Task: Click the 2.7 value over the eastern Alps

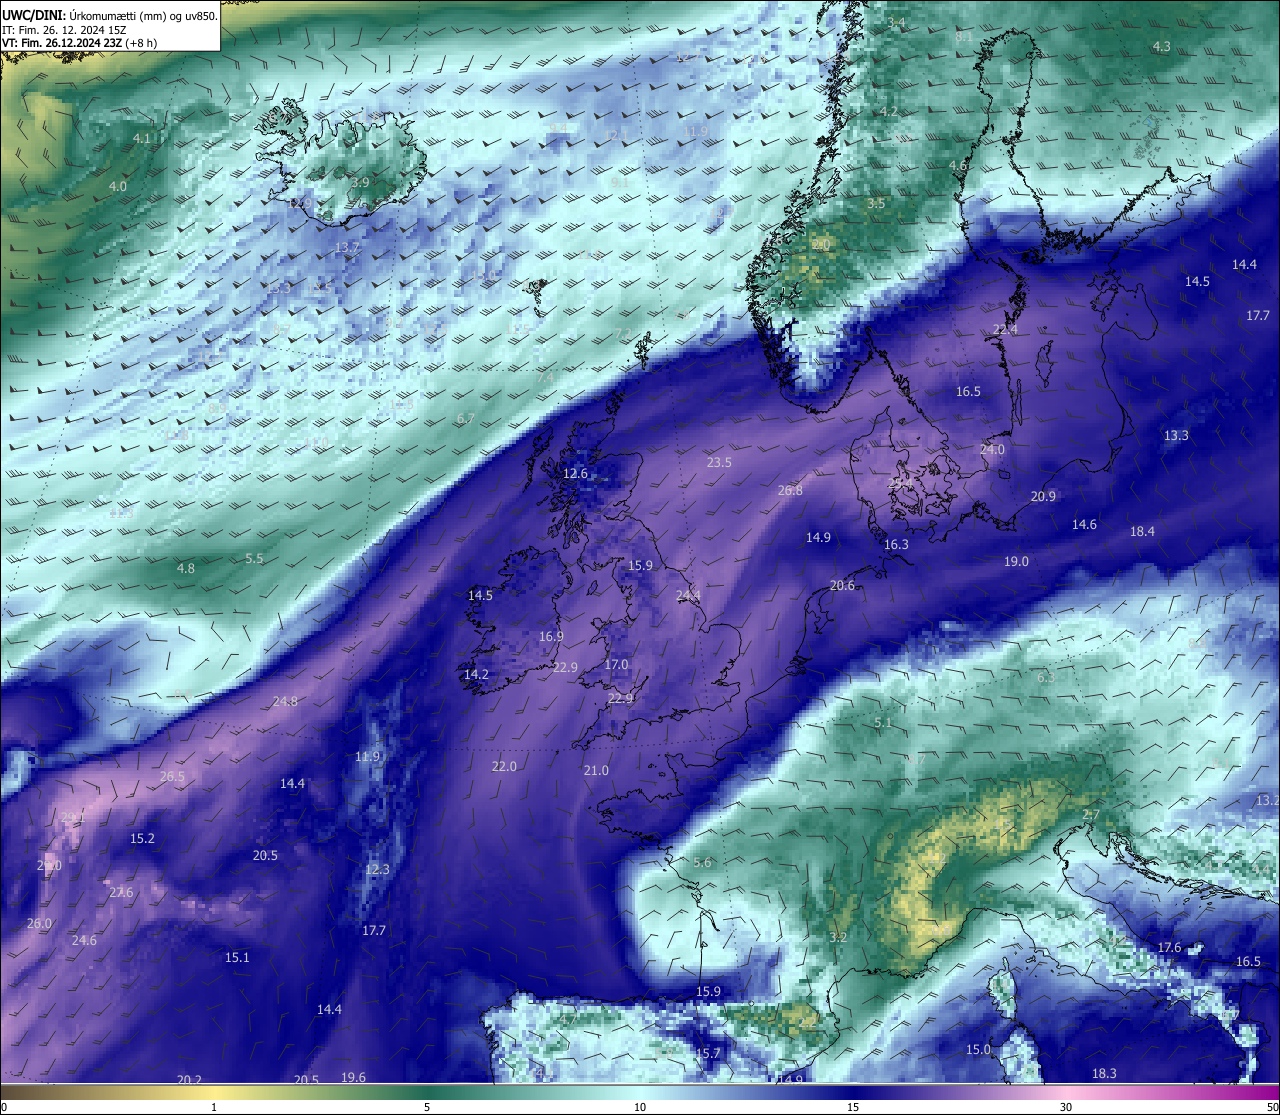Action: point(1091,814)
